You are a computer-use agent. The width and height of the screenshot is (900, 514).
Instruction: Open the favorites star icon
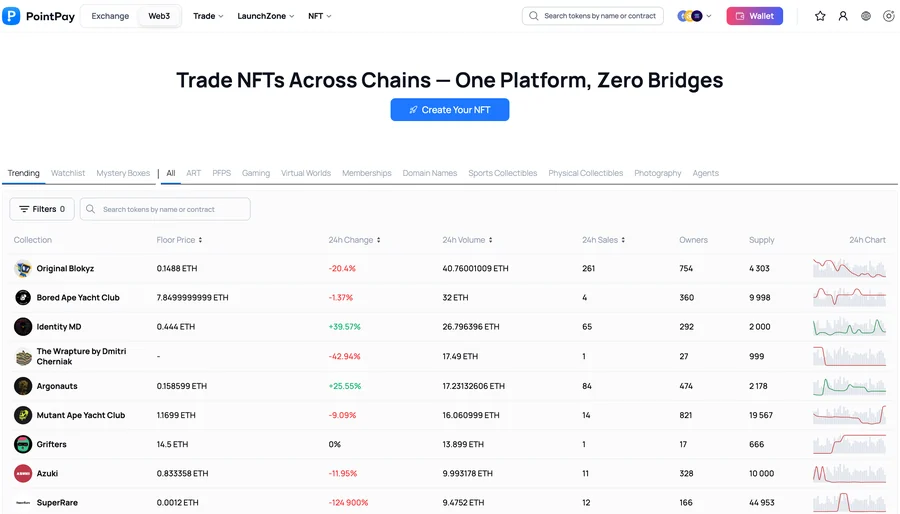[x=820, y=16]
